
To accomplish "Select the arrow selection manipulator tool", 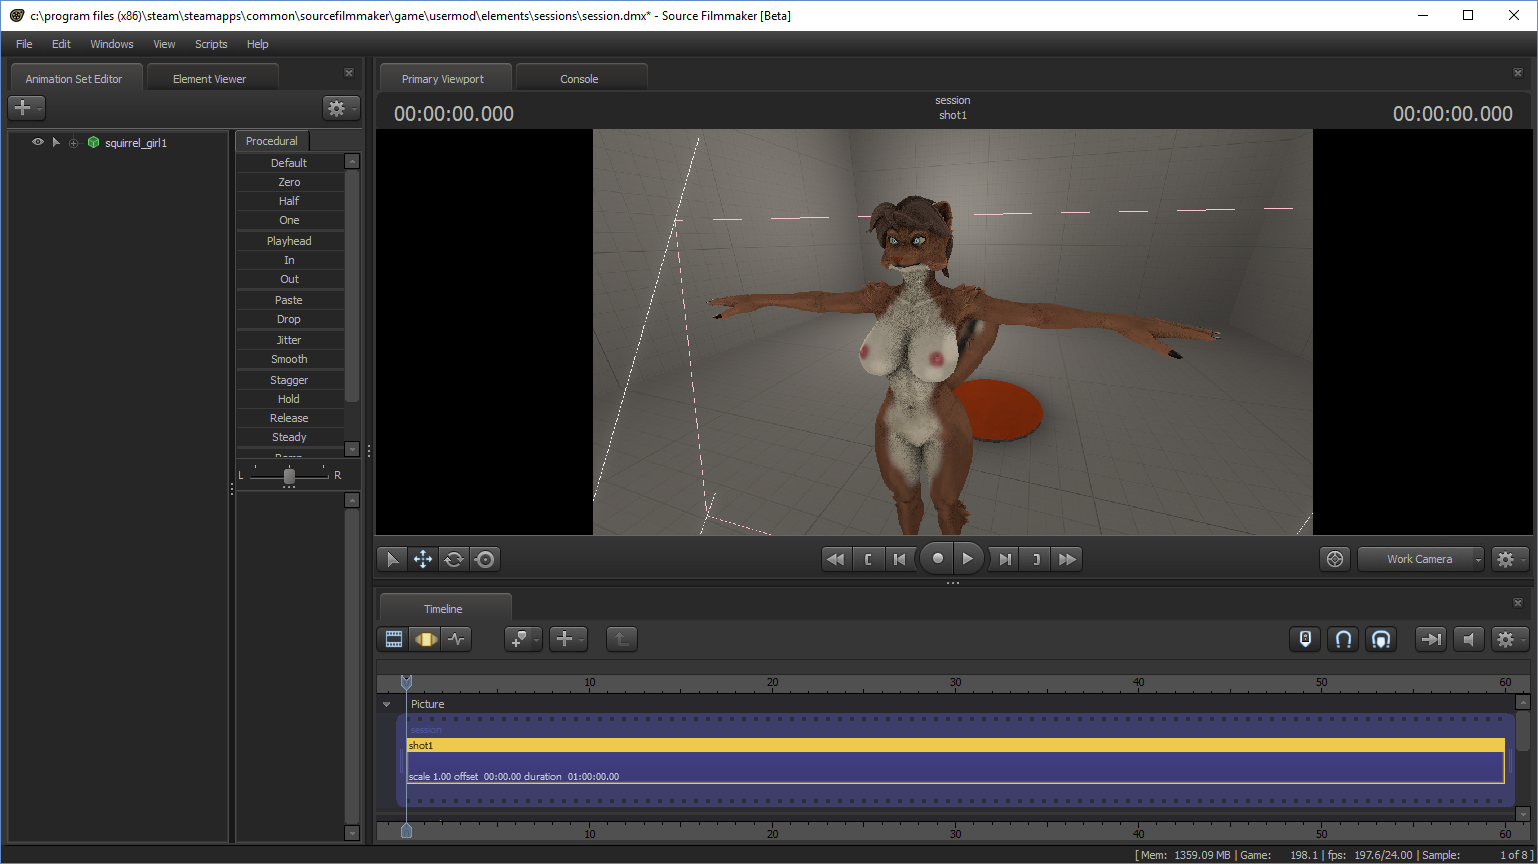I will coord(393,559).
